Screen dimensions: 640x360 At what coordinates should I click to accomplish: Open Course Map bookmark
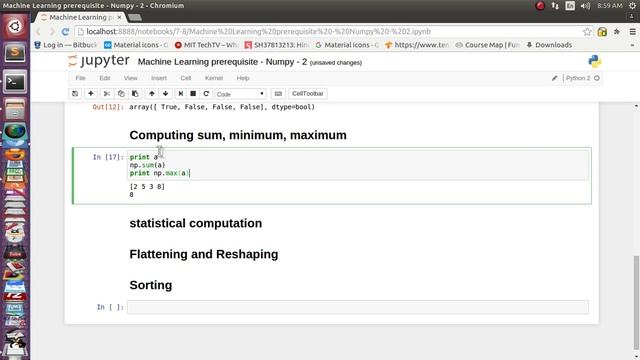[487, 45]
